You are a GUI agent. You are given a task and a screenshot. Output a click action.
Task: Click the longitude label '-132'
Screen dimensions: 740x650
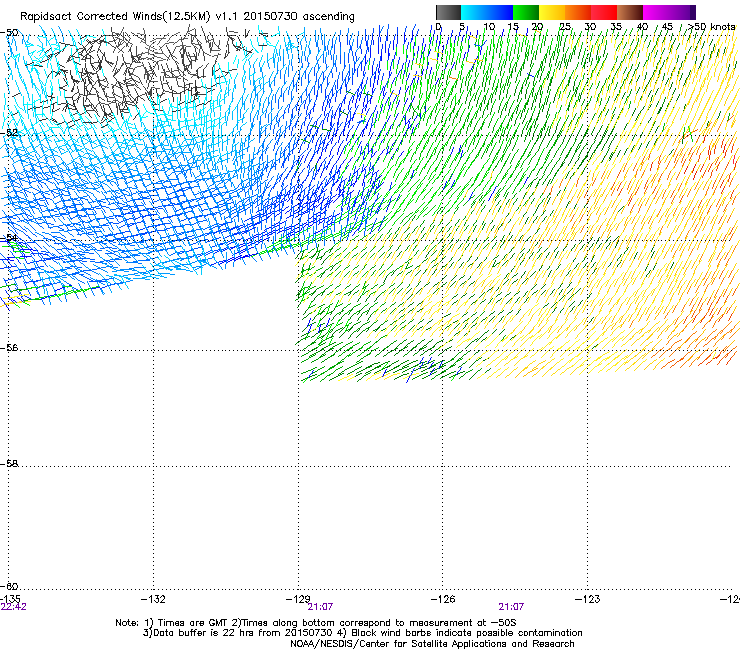point(153,599)
